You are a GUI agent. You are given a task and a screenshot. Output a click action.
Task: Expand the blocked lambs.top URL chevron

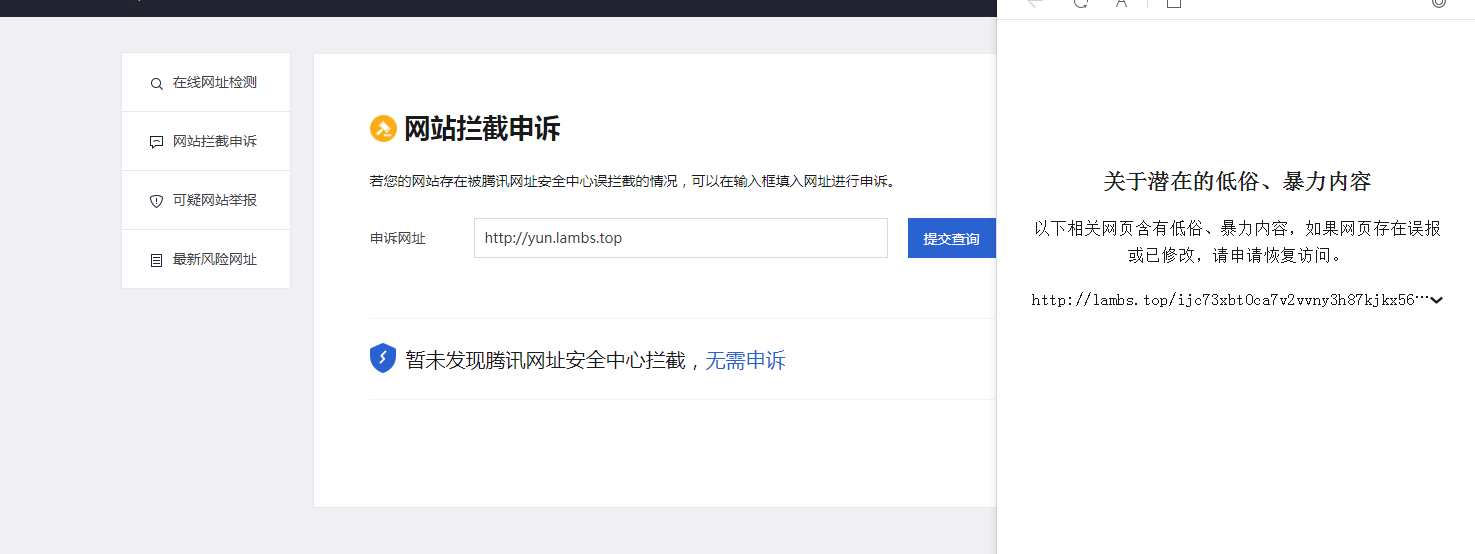click(1437, 300)
